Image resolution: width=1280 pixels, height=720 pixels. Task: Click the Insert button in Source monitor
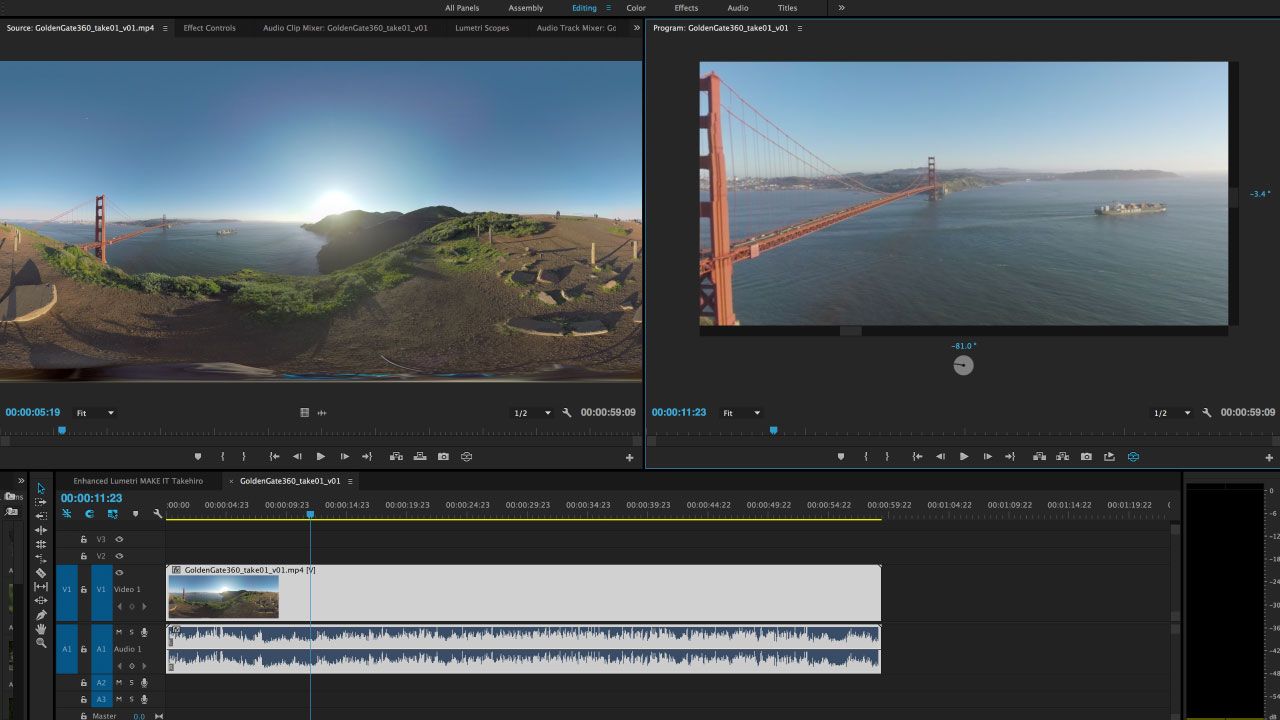tap(396, 456)
